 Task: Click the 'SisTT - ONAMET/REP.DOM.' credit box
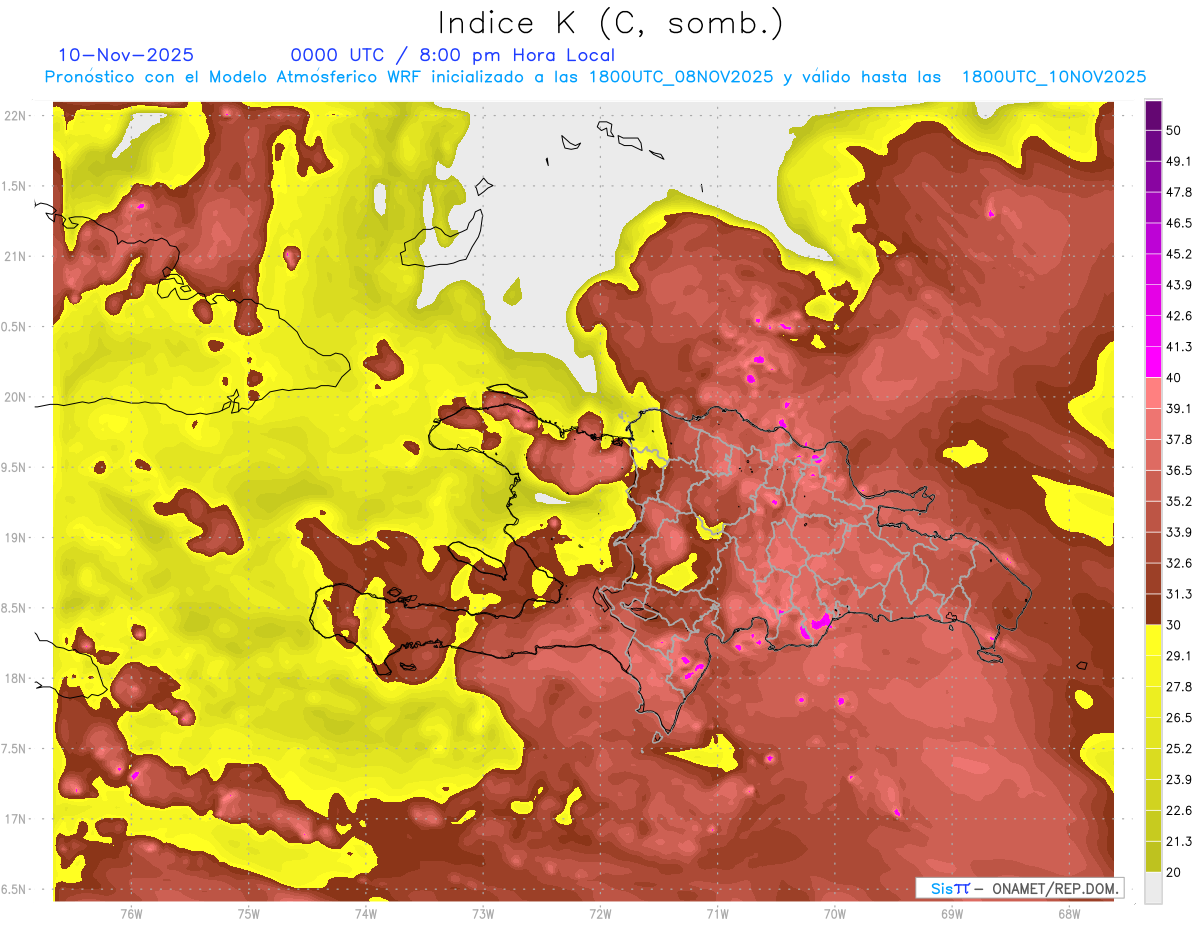[x=1020, y=888]
